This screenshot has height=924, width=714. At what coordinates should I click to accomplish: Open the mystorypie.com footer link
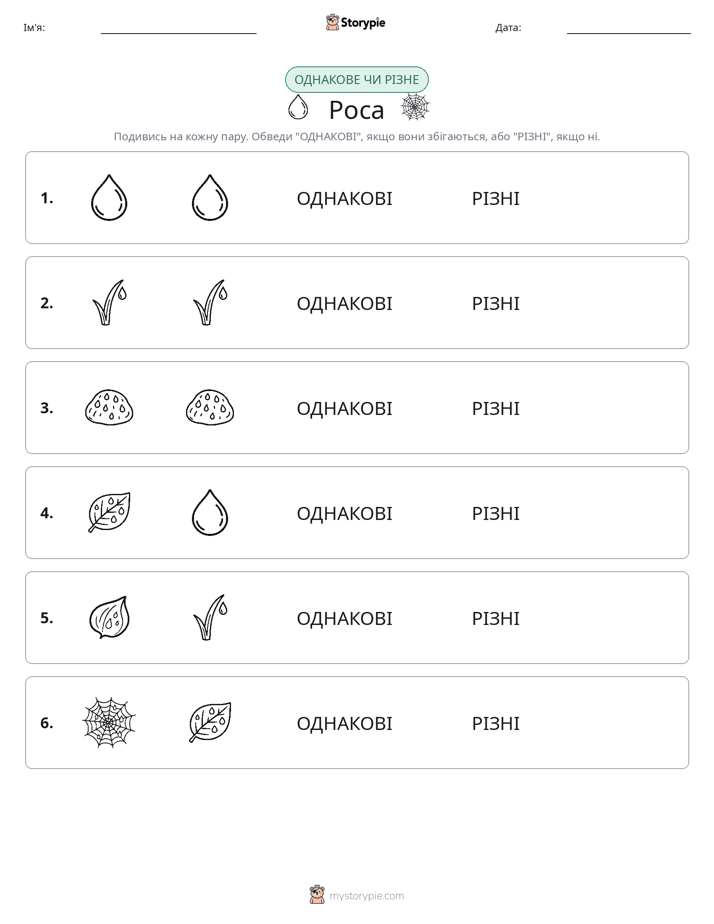click(366, 896)
